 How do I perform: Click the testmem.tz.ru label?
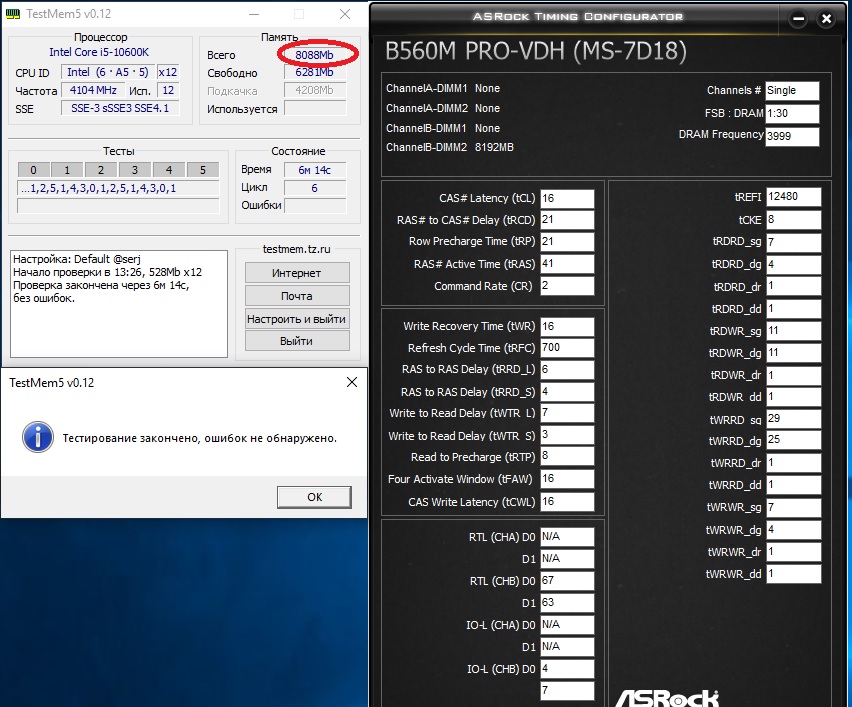pos(297,249)
